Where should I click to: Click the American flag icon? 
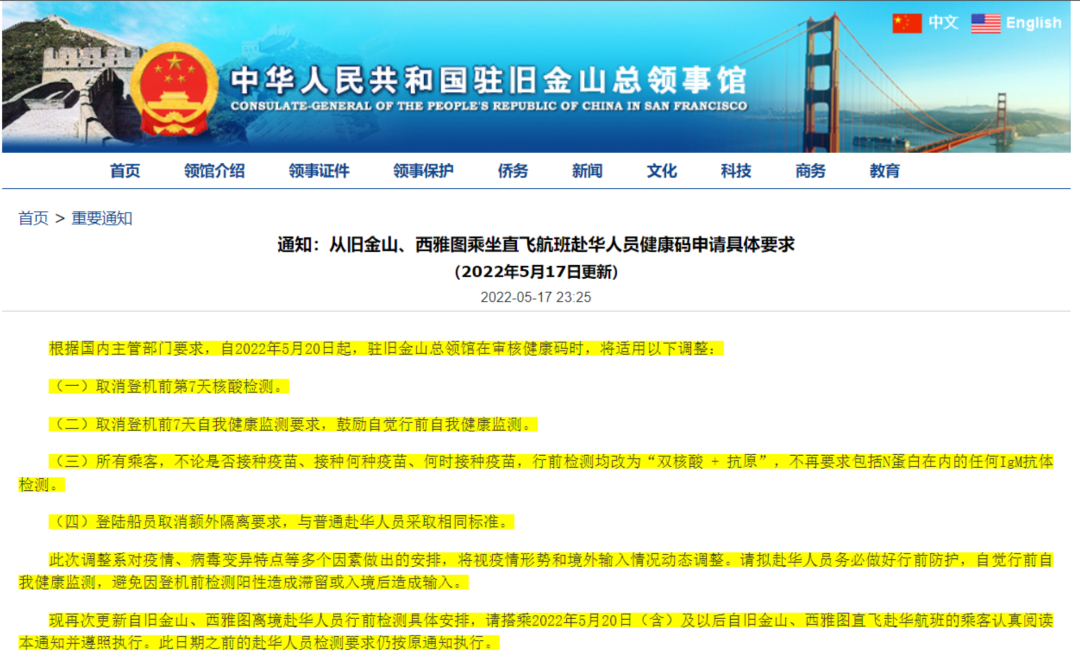985,23
